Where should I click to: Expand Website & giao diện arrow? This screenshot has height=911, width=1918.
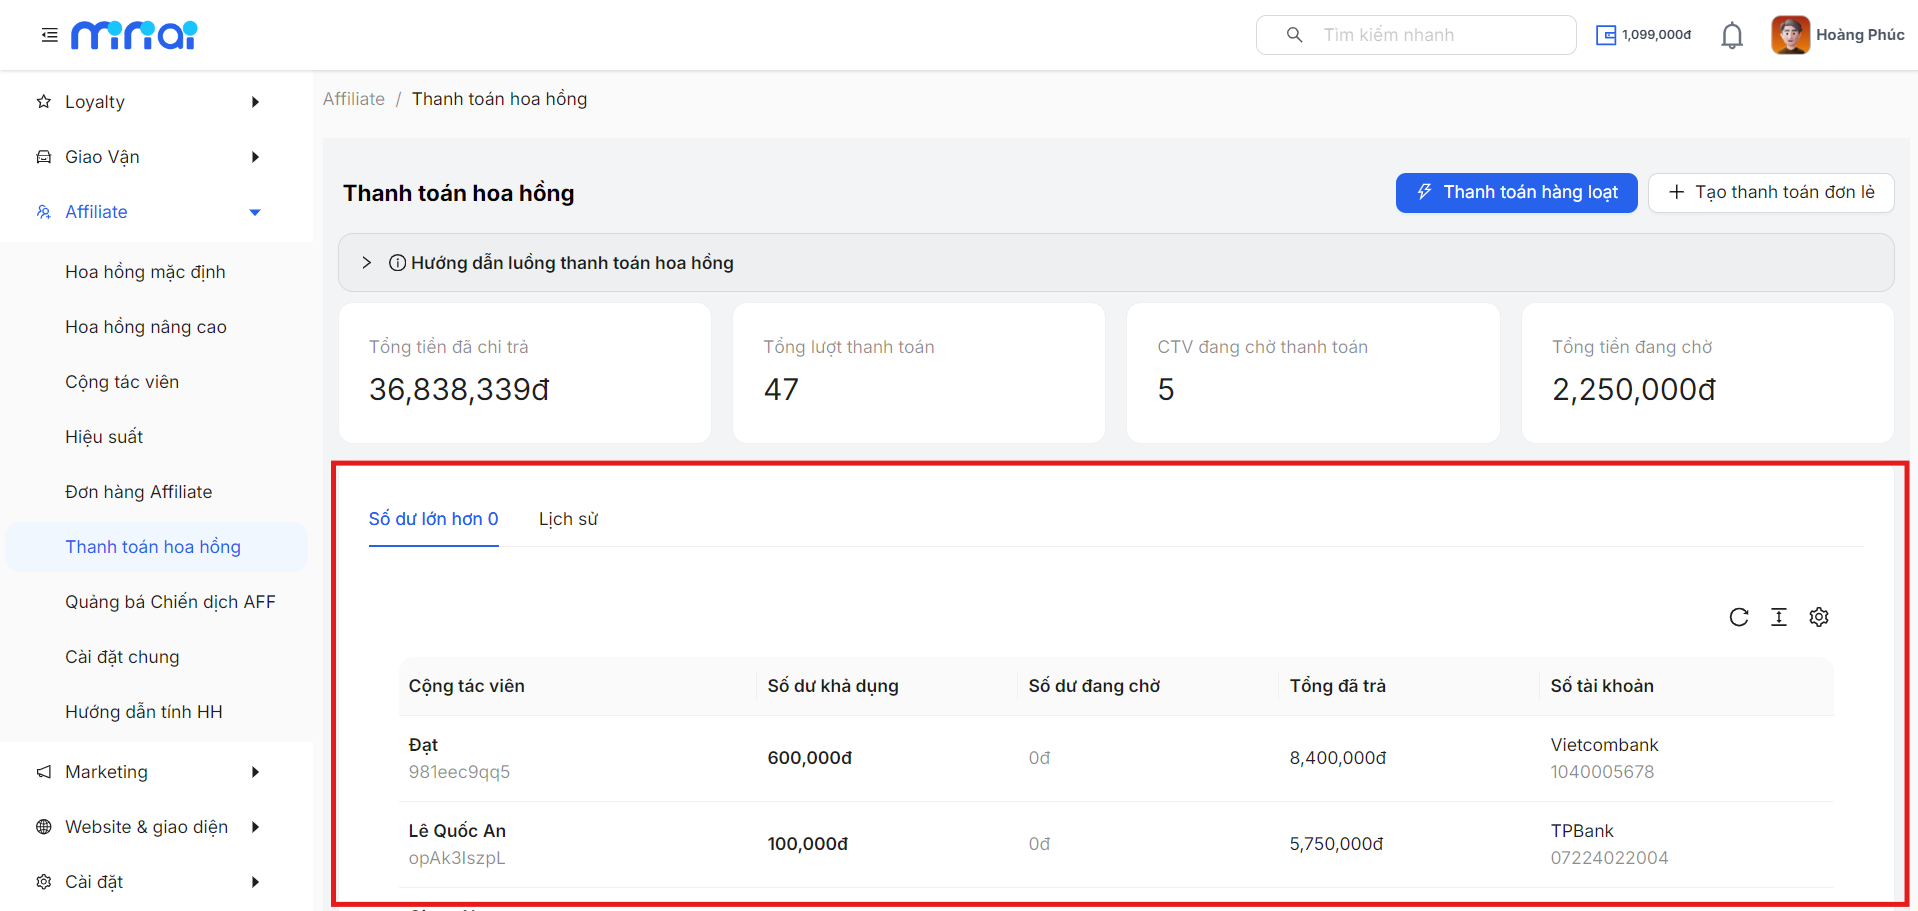255,827
